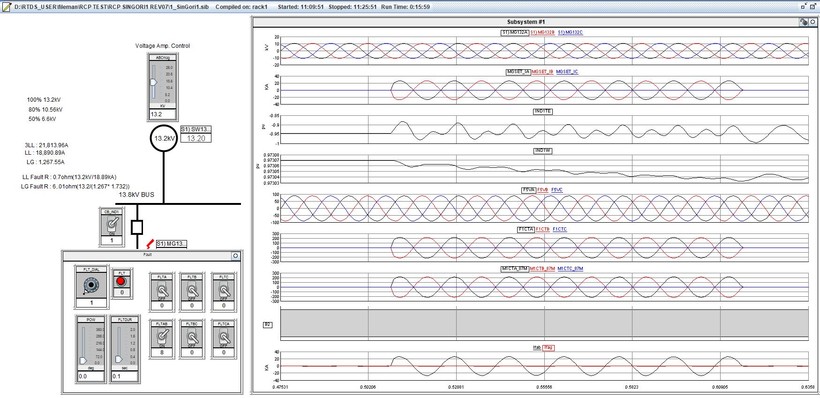The height and width of the screenshot is (398, 820).
Task: Flip the CB_INDI breaker switch
Action: pos(112,225)
